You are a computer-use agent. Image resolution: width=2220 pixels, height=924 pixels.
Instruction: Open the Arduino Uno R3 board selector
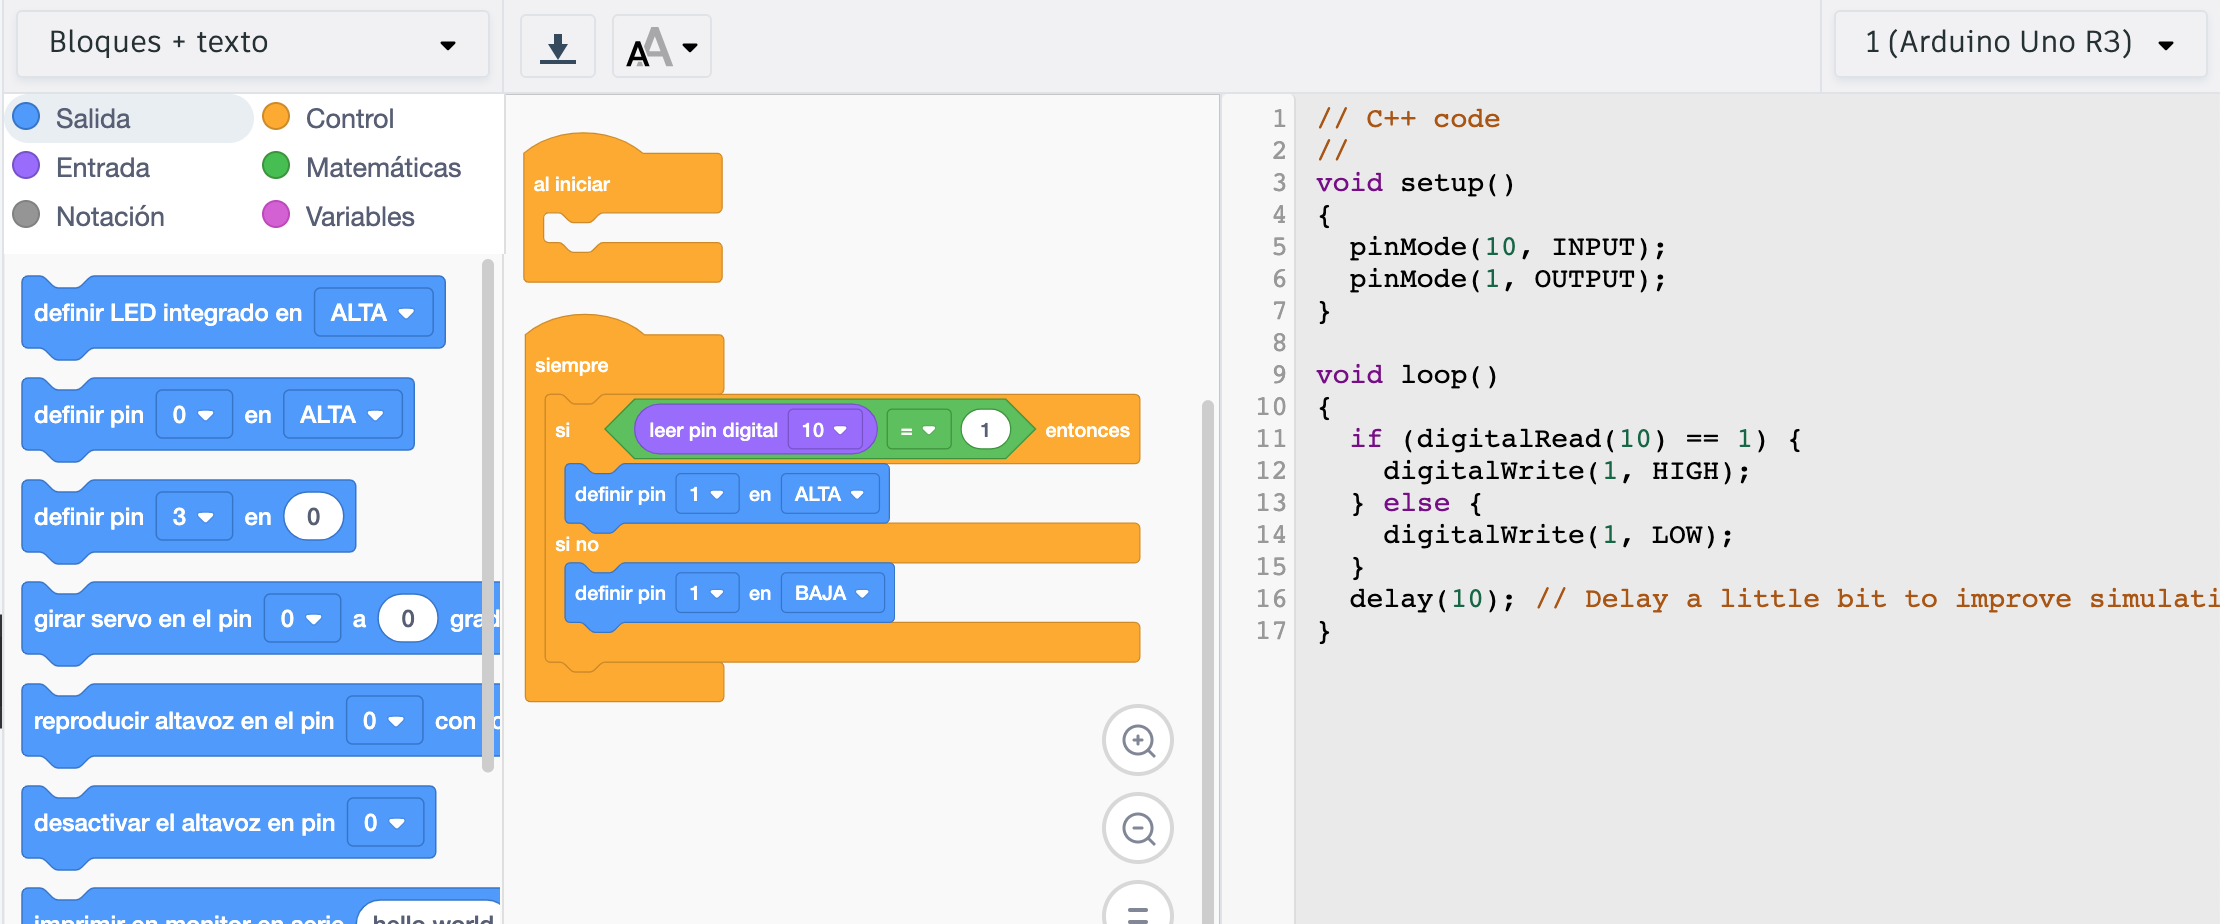(x=2019, y=43)
